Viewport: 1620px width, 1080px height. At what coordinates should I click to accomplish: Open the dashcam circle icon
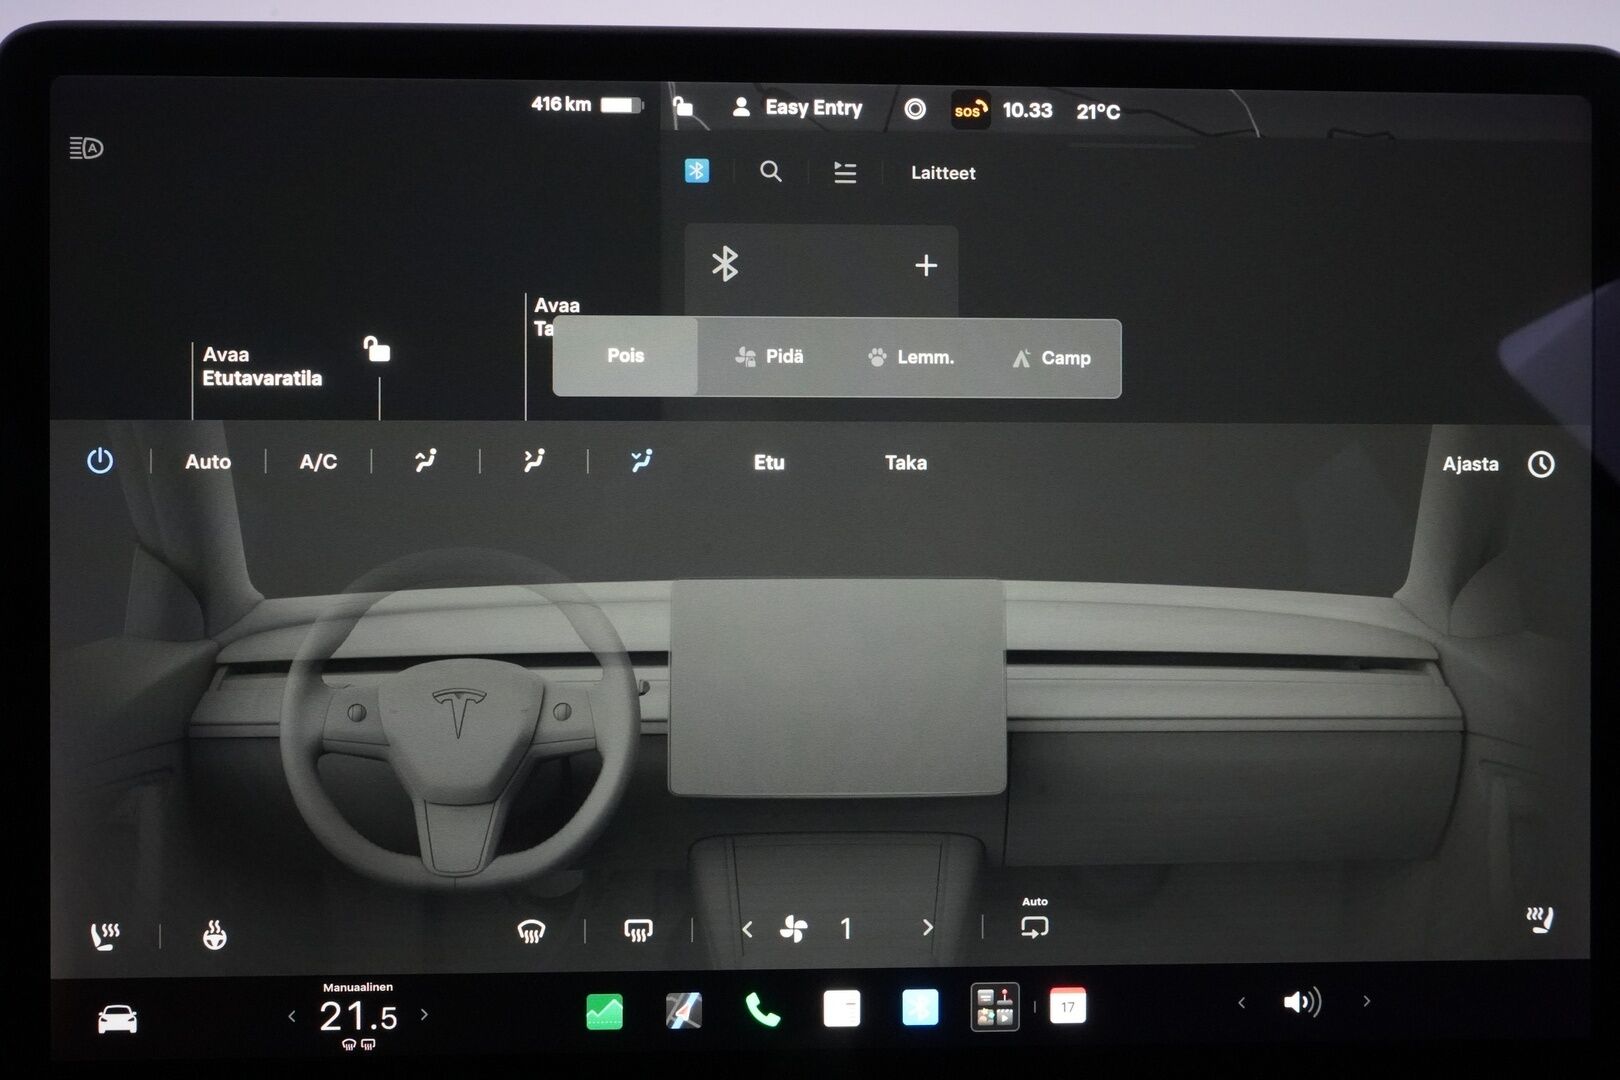[x=915, y=109]
